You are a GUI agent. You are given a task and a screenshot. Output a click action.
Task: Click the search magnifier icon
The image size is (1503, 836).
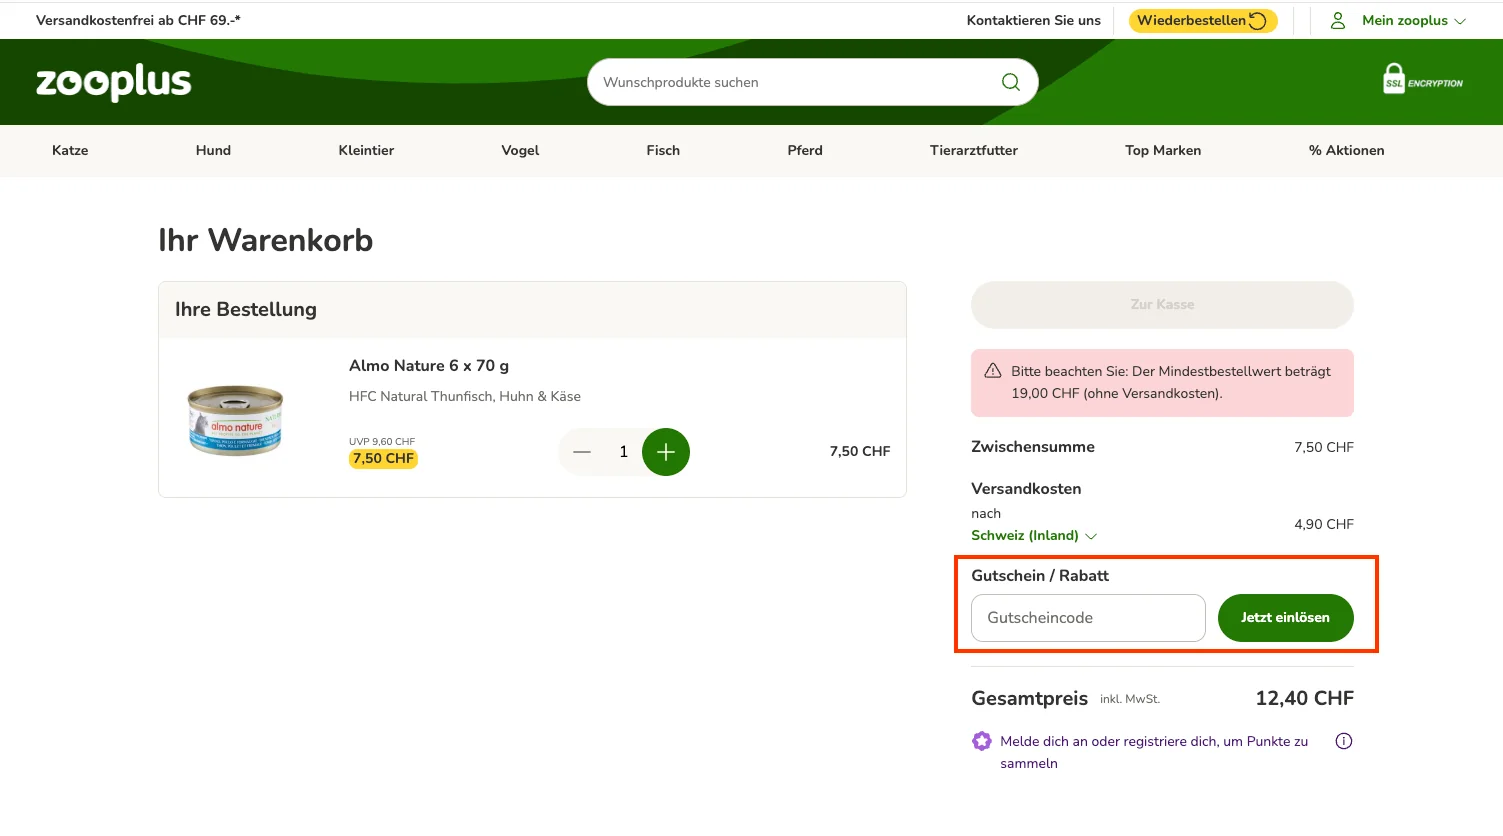(1010, 82)
